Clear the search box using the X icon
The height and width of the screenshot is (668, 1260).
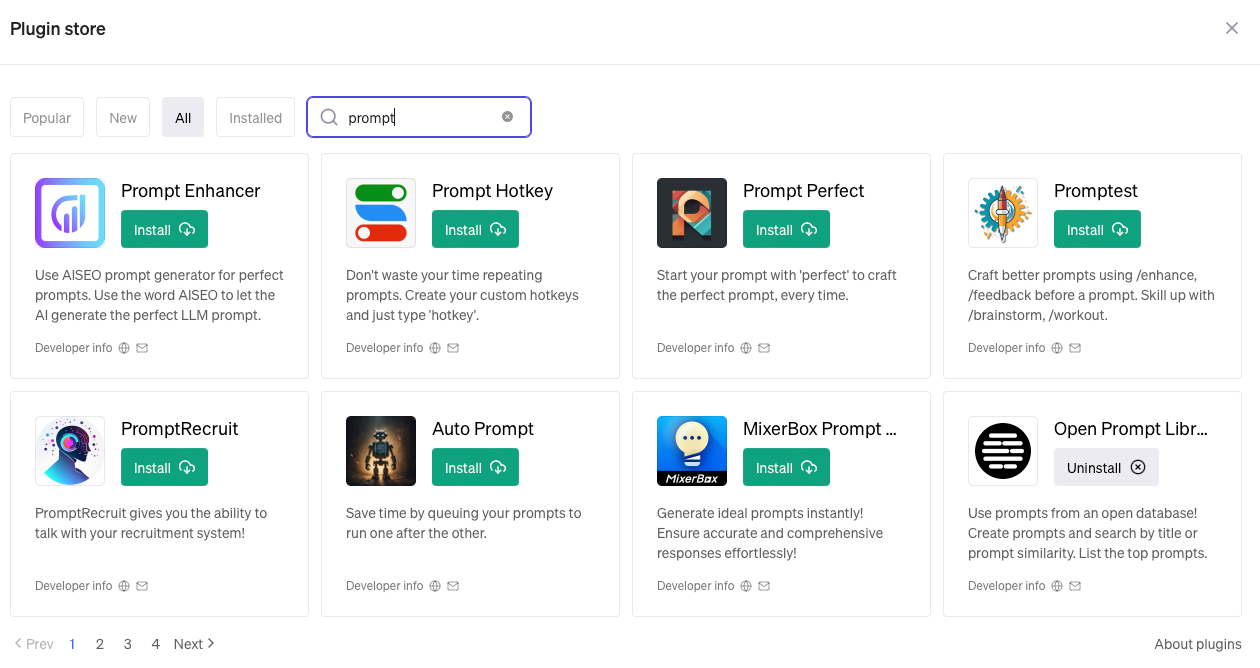[x=508, y=116]
